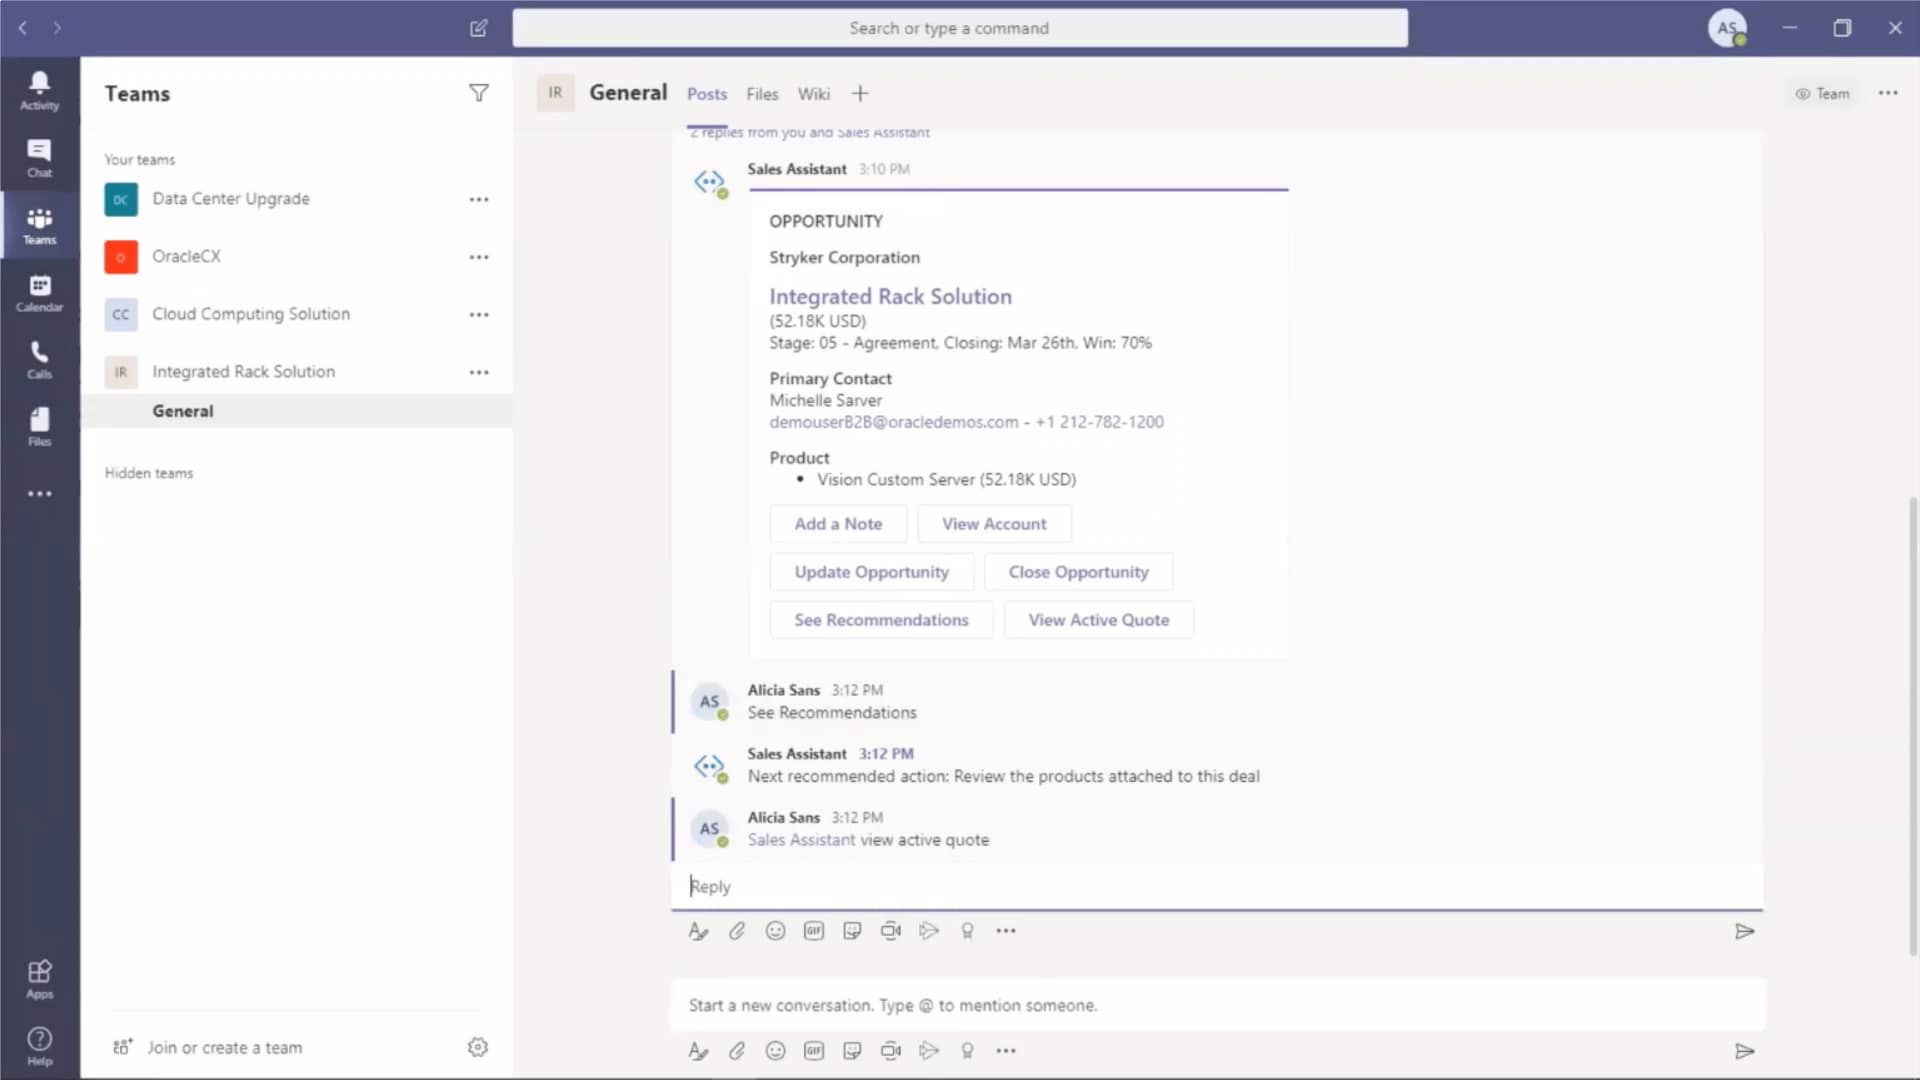Switch to the Files tab
This screenshot has width=1920, height=1080.
[762, 93]
